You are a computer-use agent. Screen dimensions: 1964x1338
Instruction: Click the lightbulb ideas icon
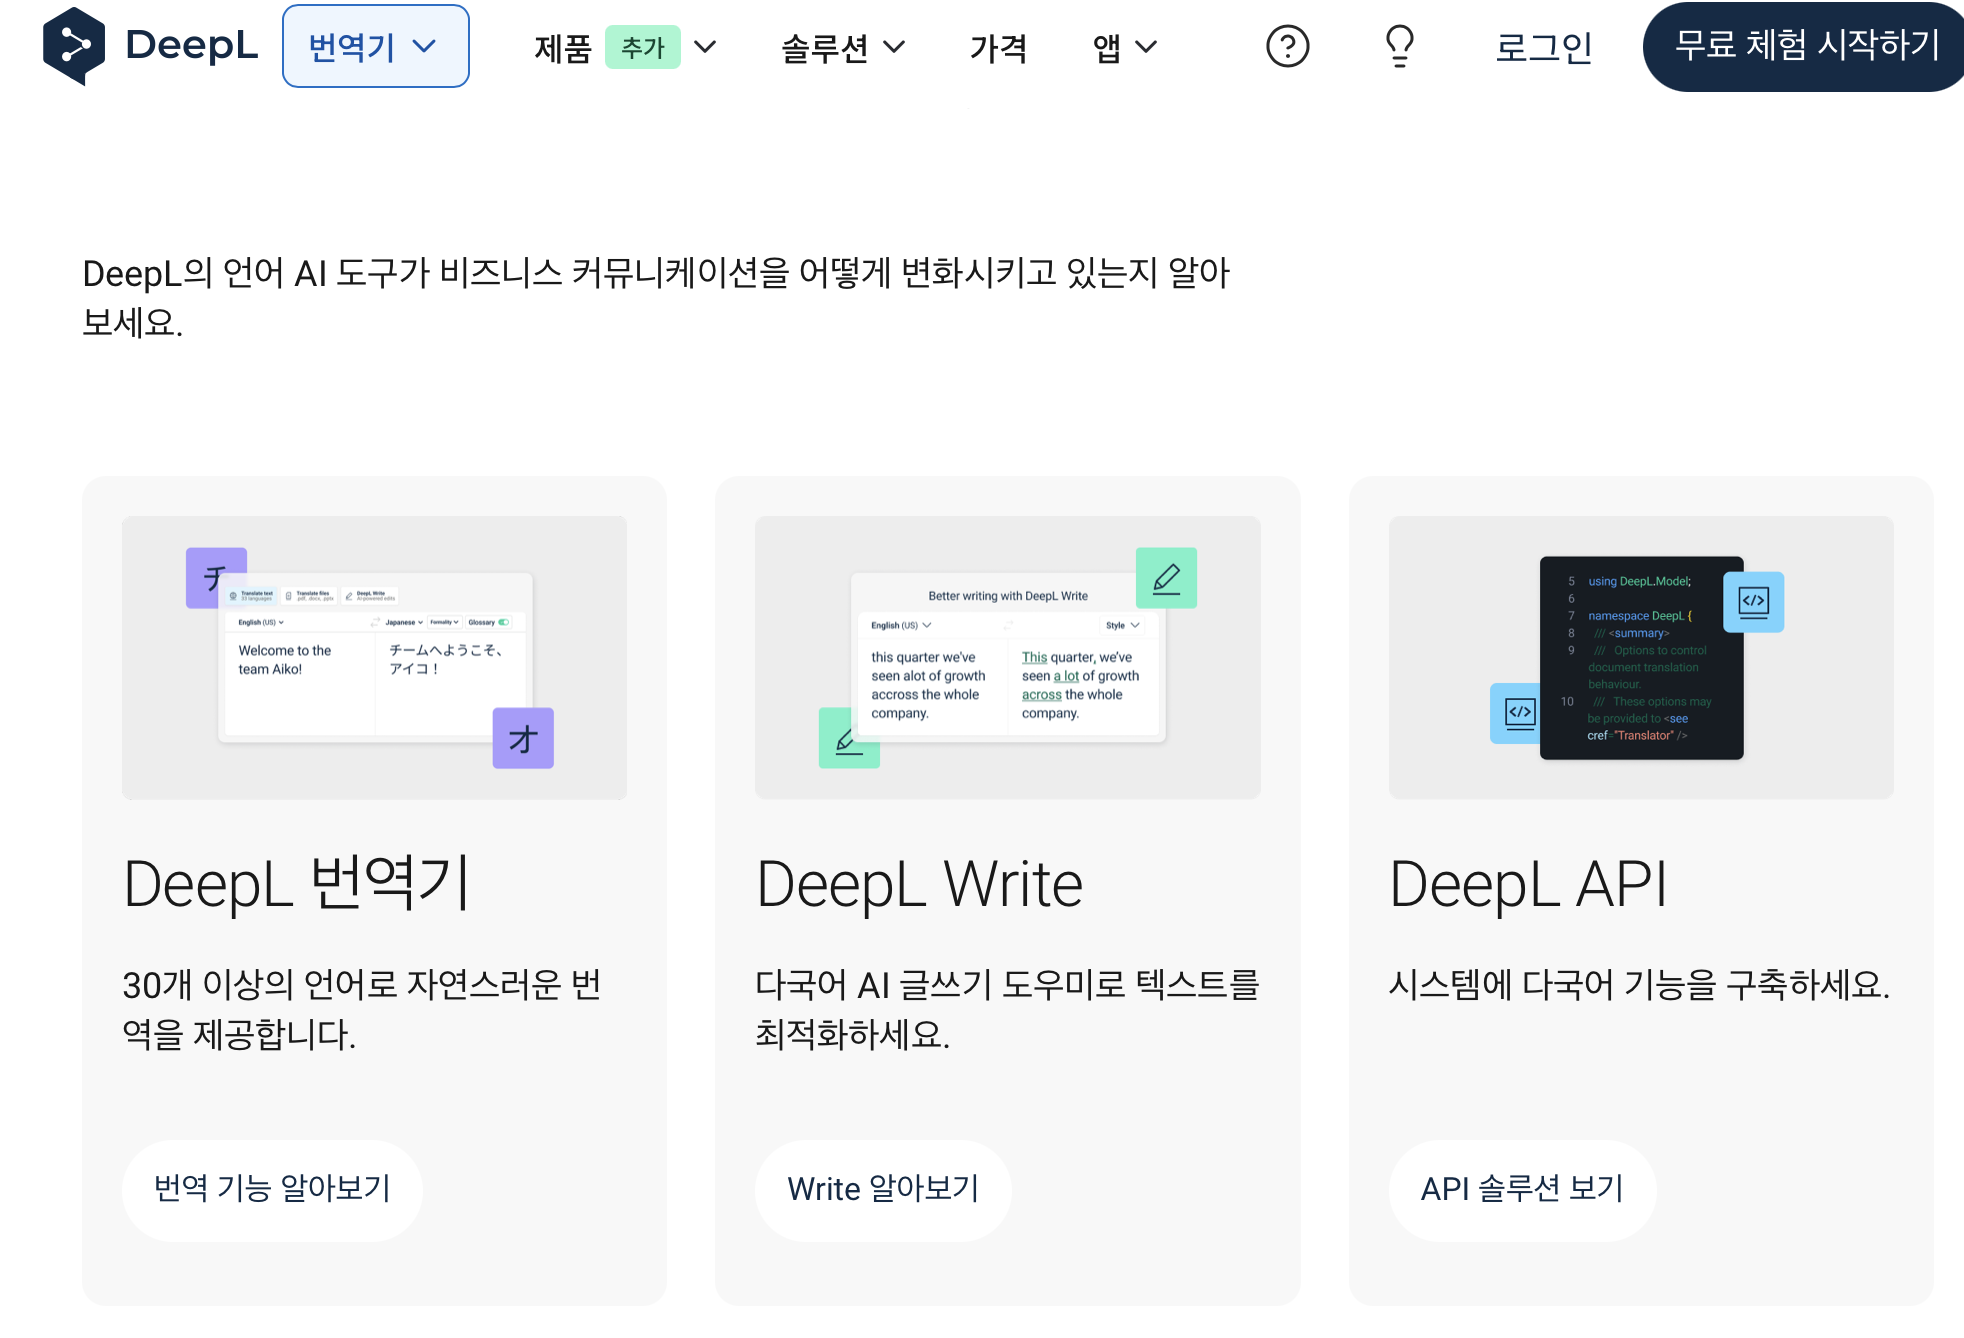tap(1399, 46)
